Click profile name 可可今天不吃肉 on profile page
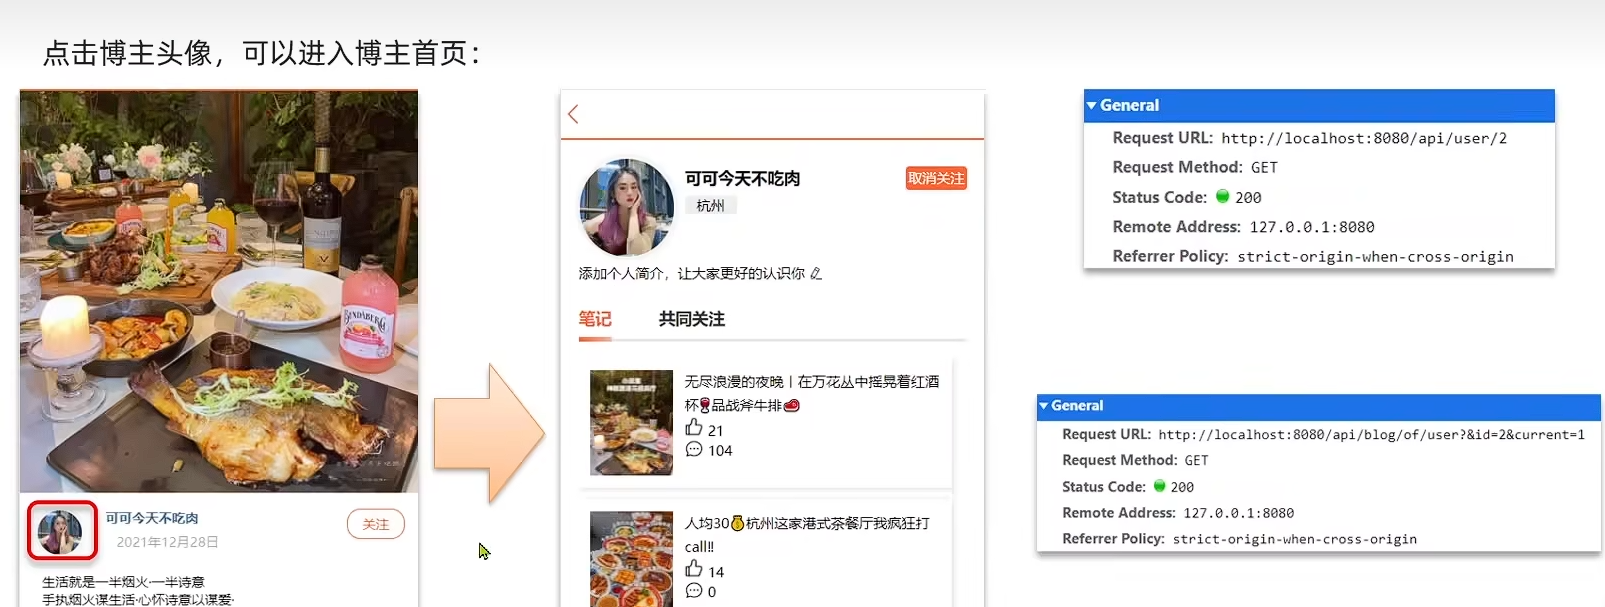1605x607 pixels. [743, 178]
